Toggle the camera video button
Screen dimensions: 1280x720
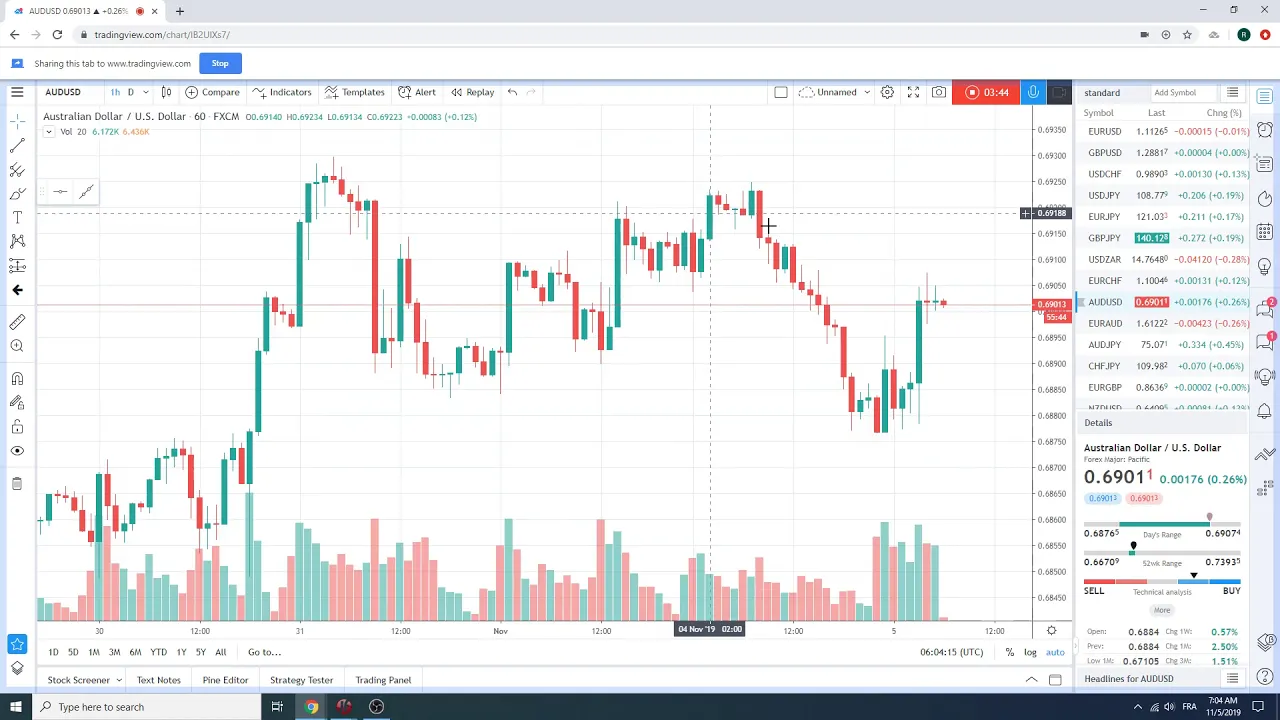[1059, 92]
